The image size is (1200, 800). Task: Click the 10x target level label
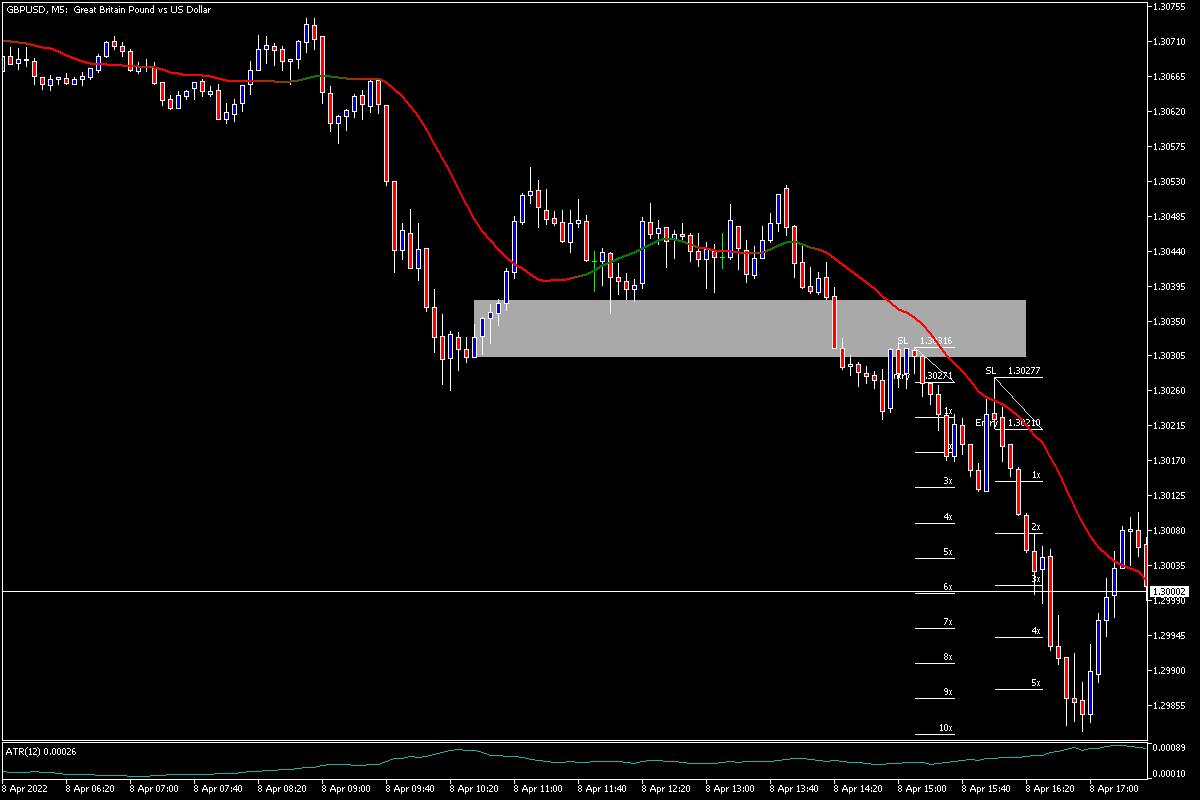(x=946, y=728)
